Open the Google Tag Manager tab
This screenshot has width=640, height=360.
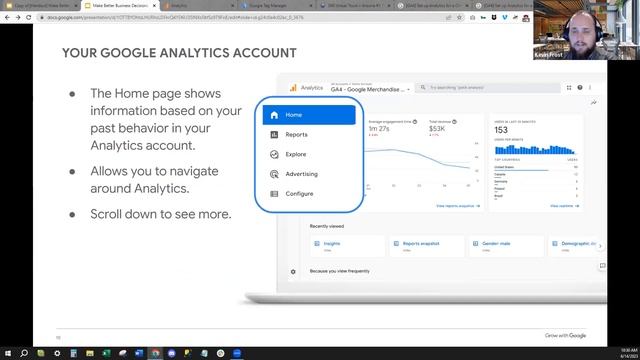click(x=276, y=6)
